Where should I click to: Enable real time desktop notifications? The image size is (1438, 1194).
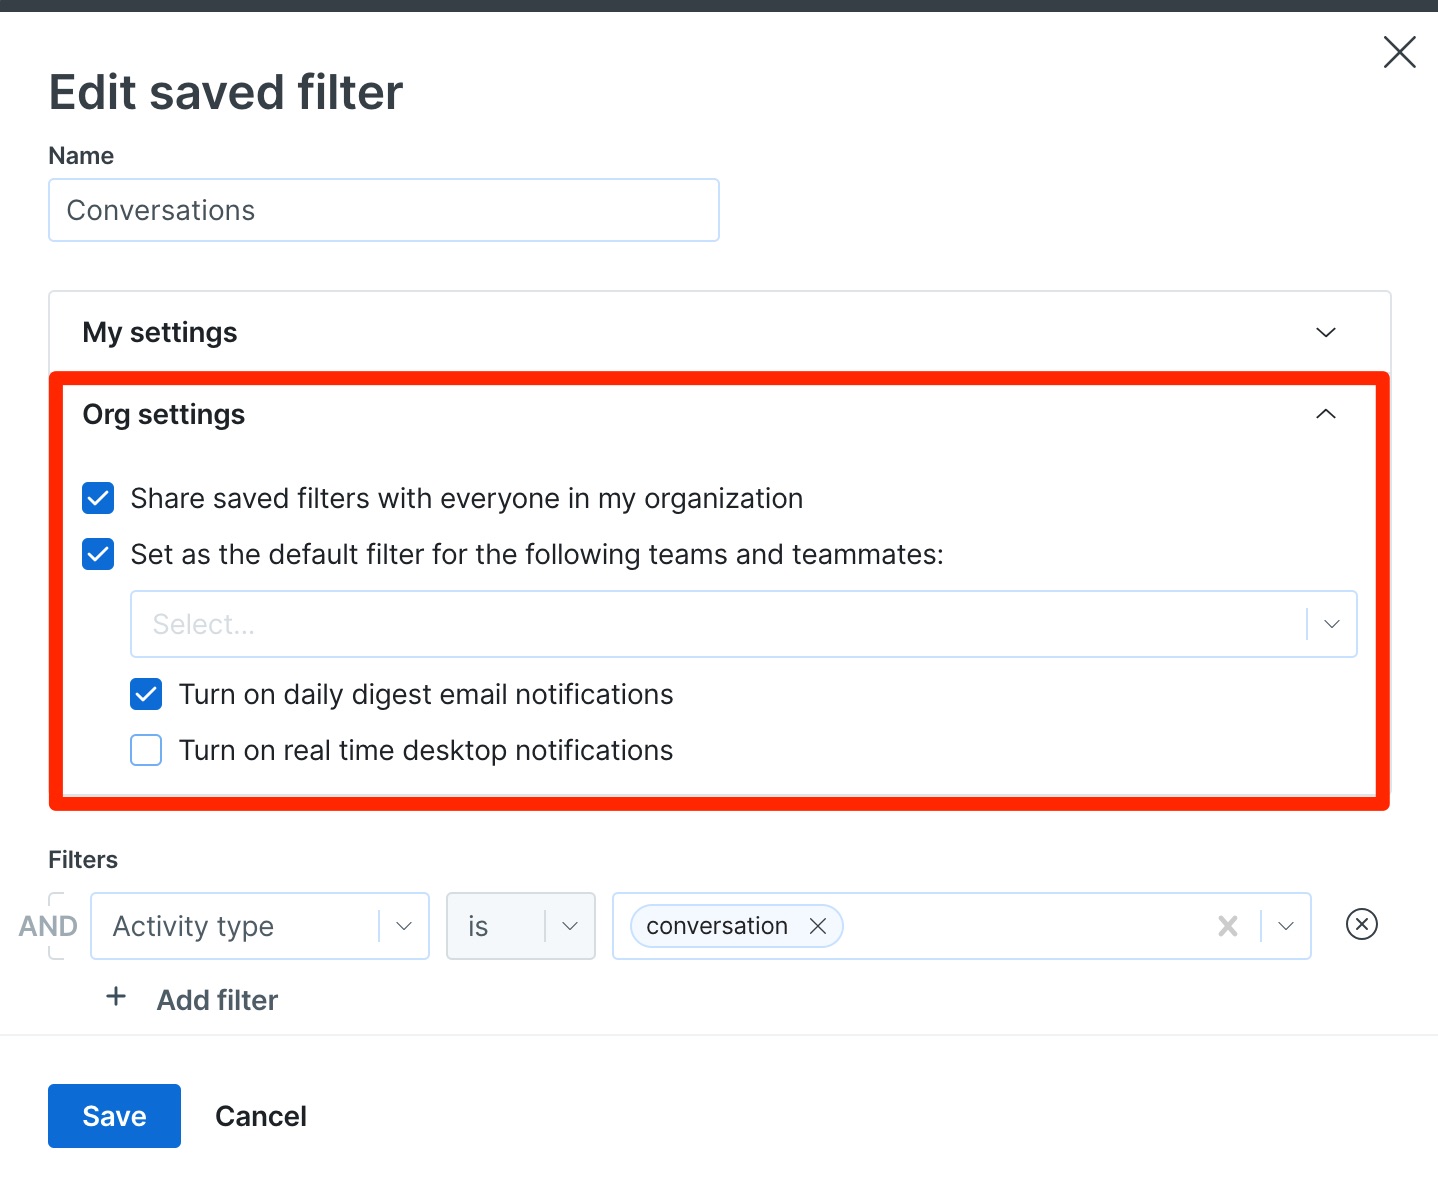tap(146, 750)
